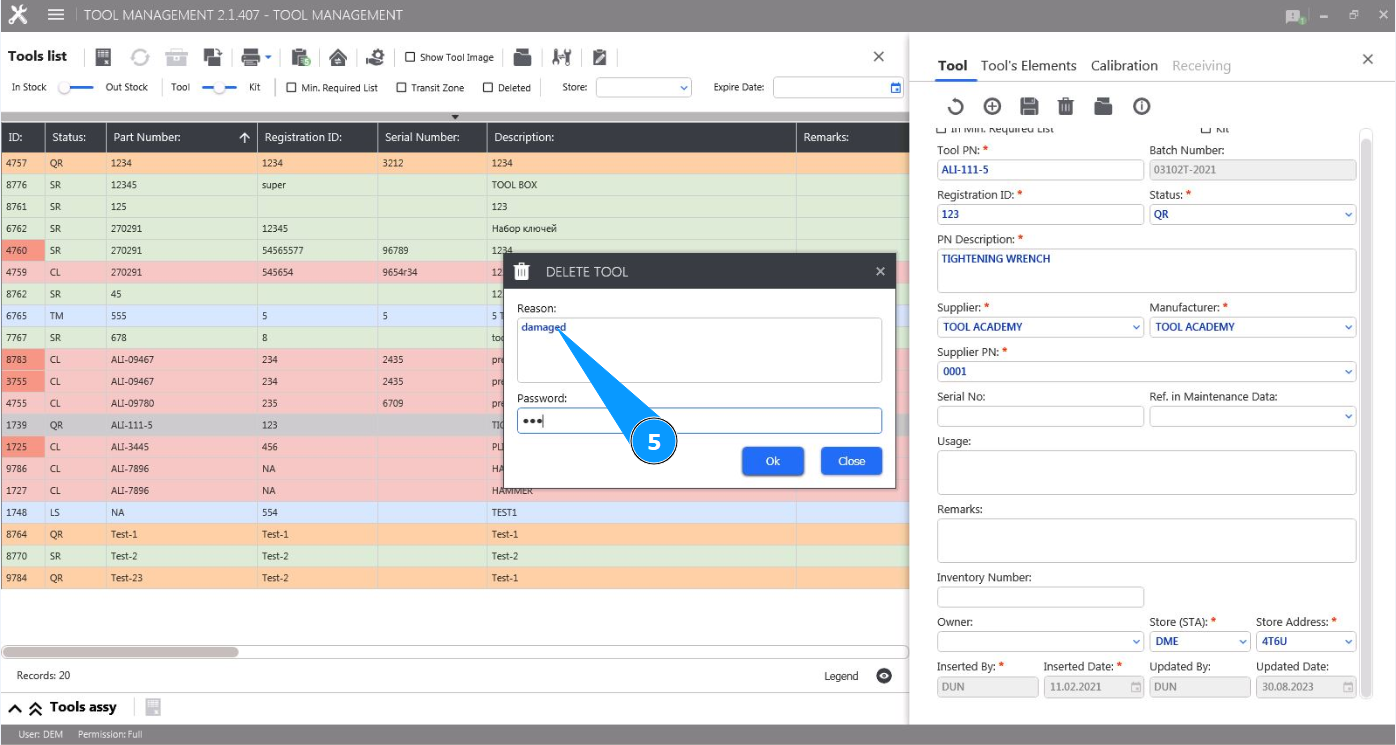Open the Store filter dropdown
The height and width of the screenshot is (745, 1396).
point(643,88)
